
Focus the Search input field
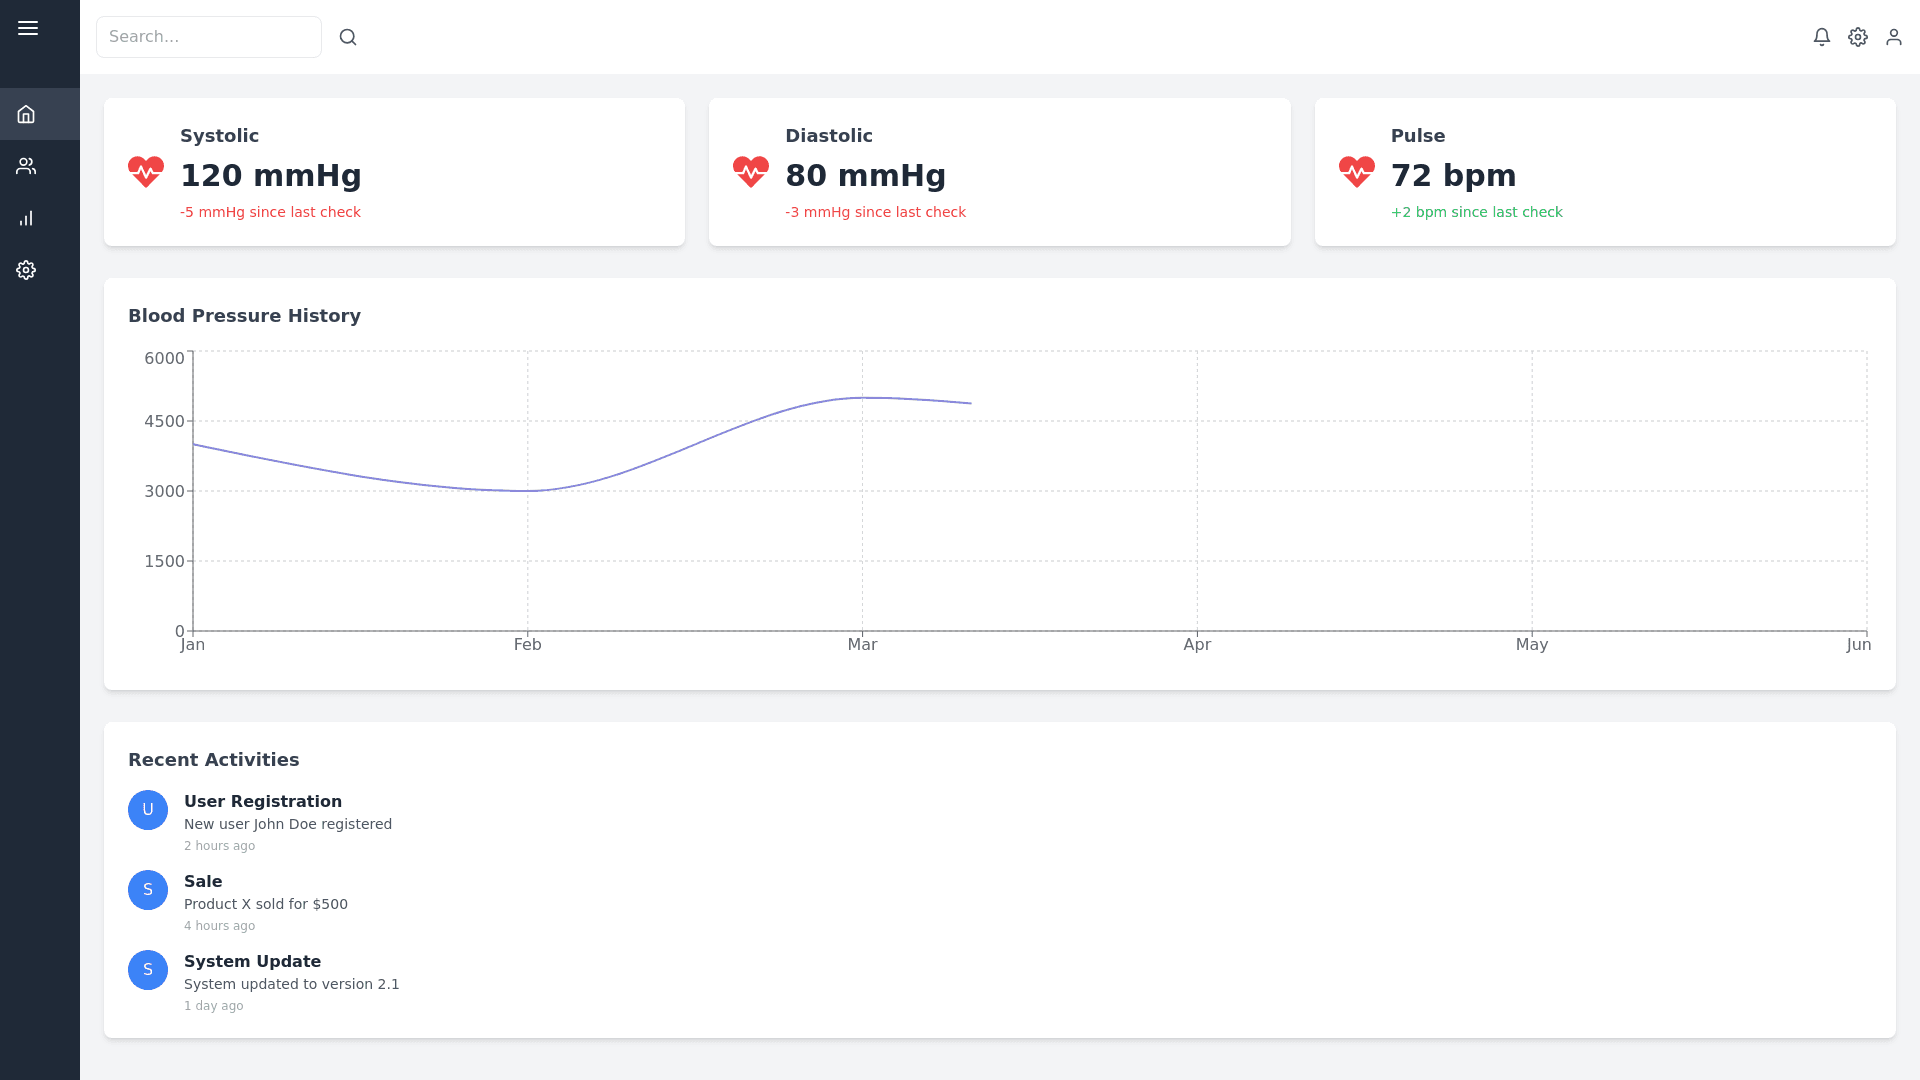tap(208, 37)
